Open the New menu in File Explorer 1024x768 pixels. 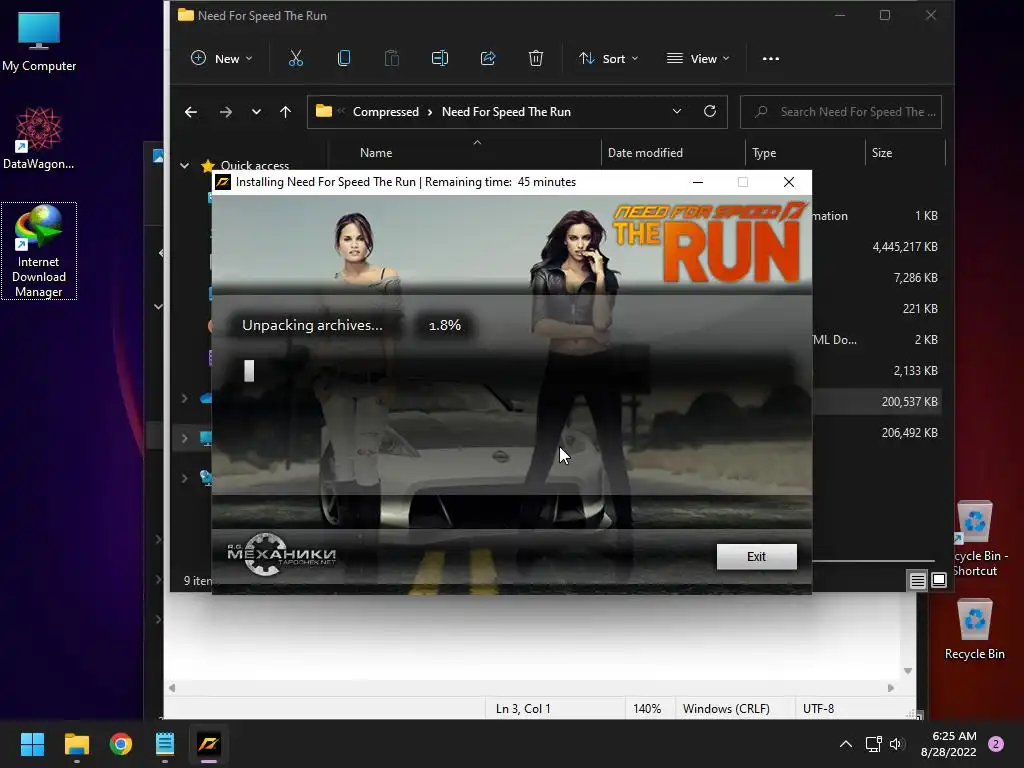click(221, 59)
